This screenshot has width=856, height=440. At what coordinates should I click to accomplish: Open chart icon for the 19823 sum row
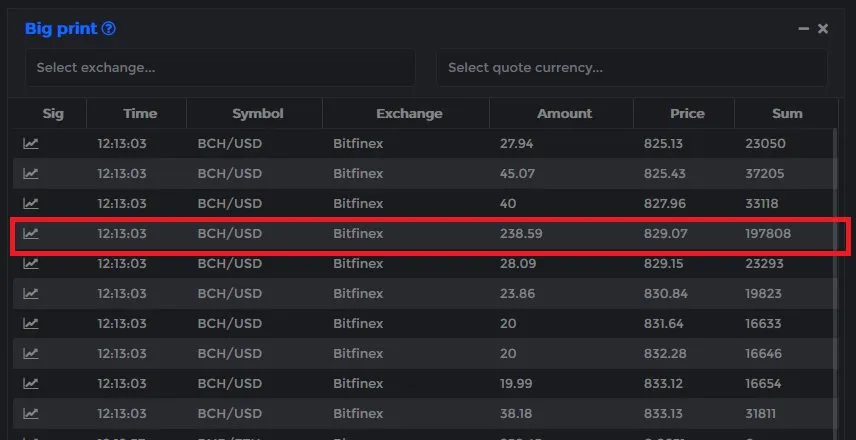click(31, 294)
